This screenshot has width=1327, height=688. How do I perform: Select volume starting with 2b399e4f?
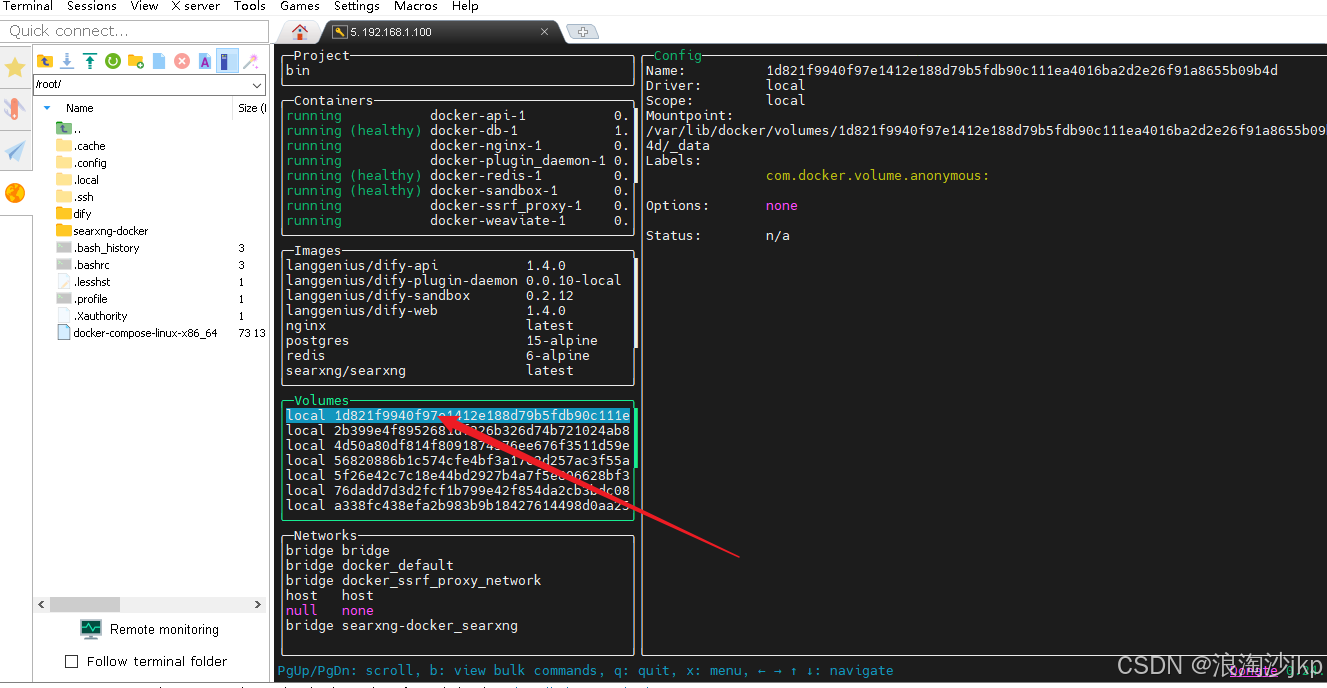[x=457, y=431]
